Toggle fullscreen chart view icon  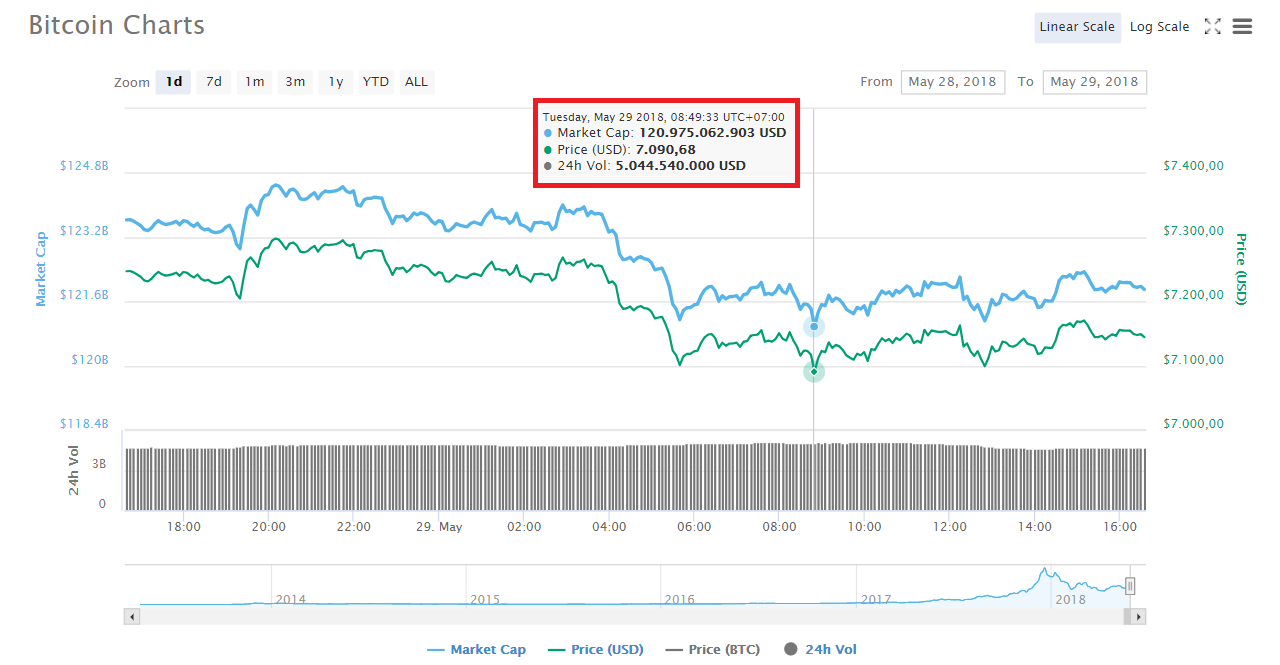point(1212,27)
